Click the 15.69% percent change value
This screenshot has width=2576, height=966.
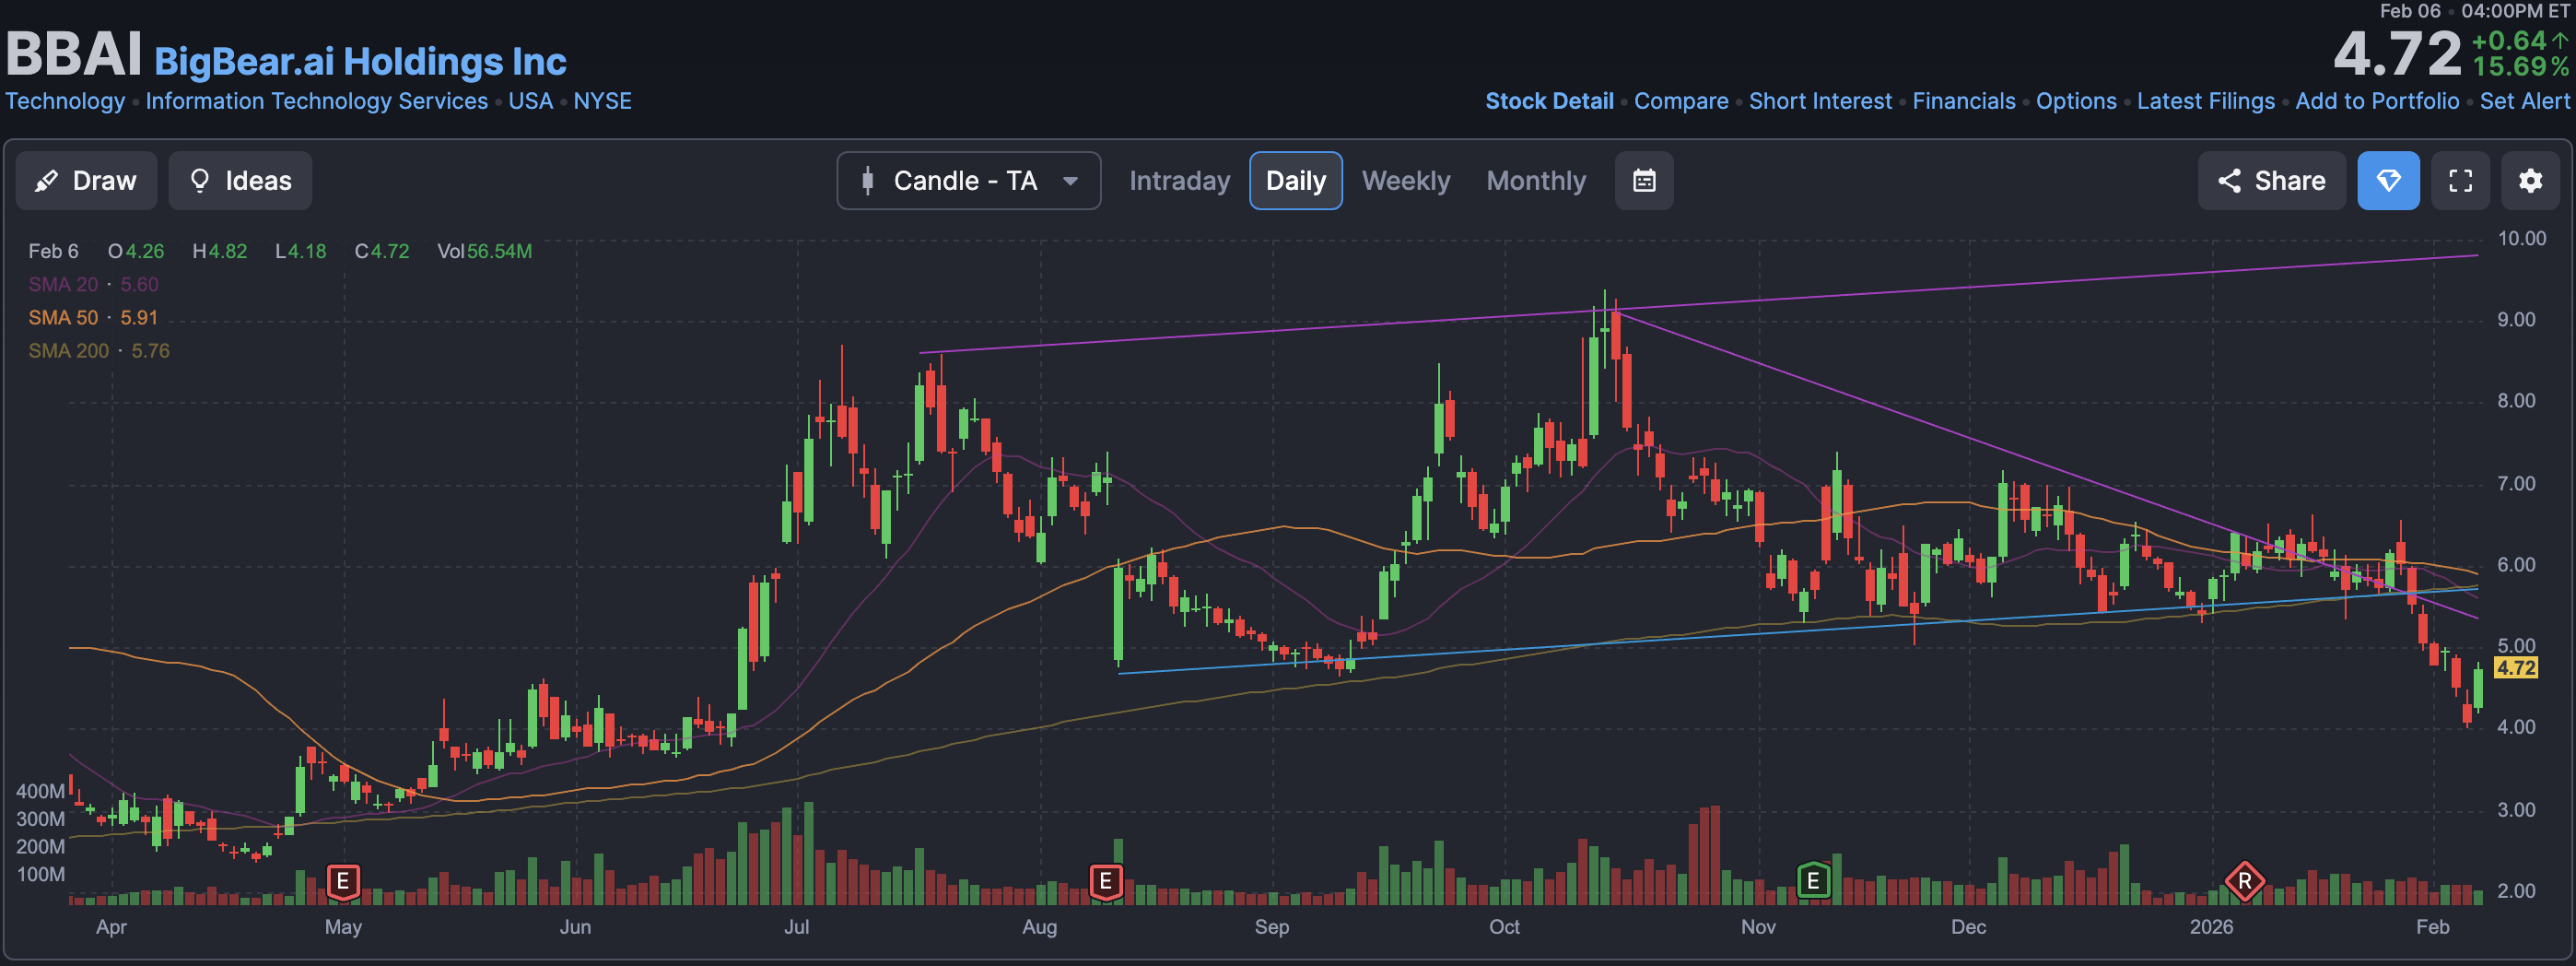point(2520,67)
